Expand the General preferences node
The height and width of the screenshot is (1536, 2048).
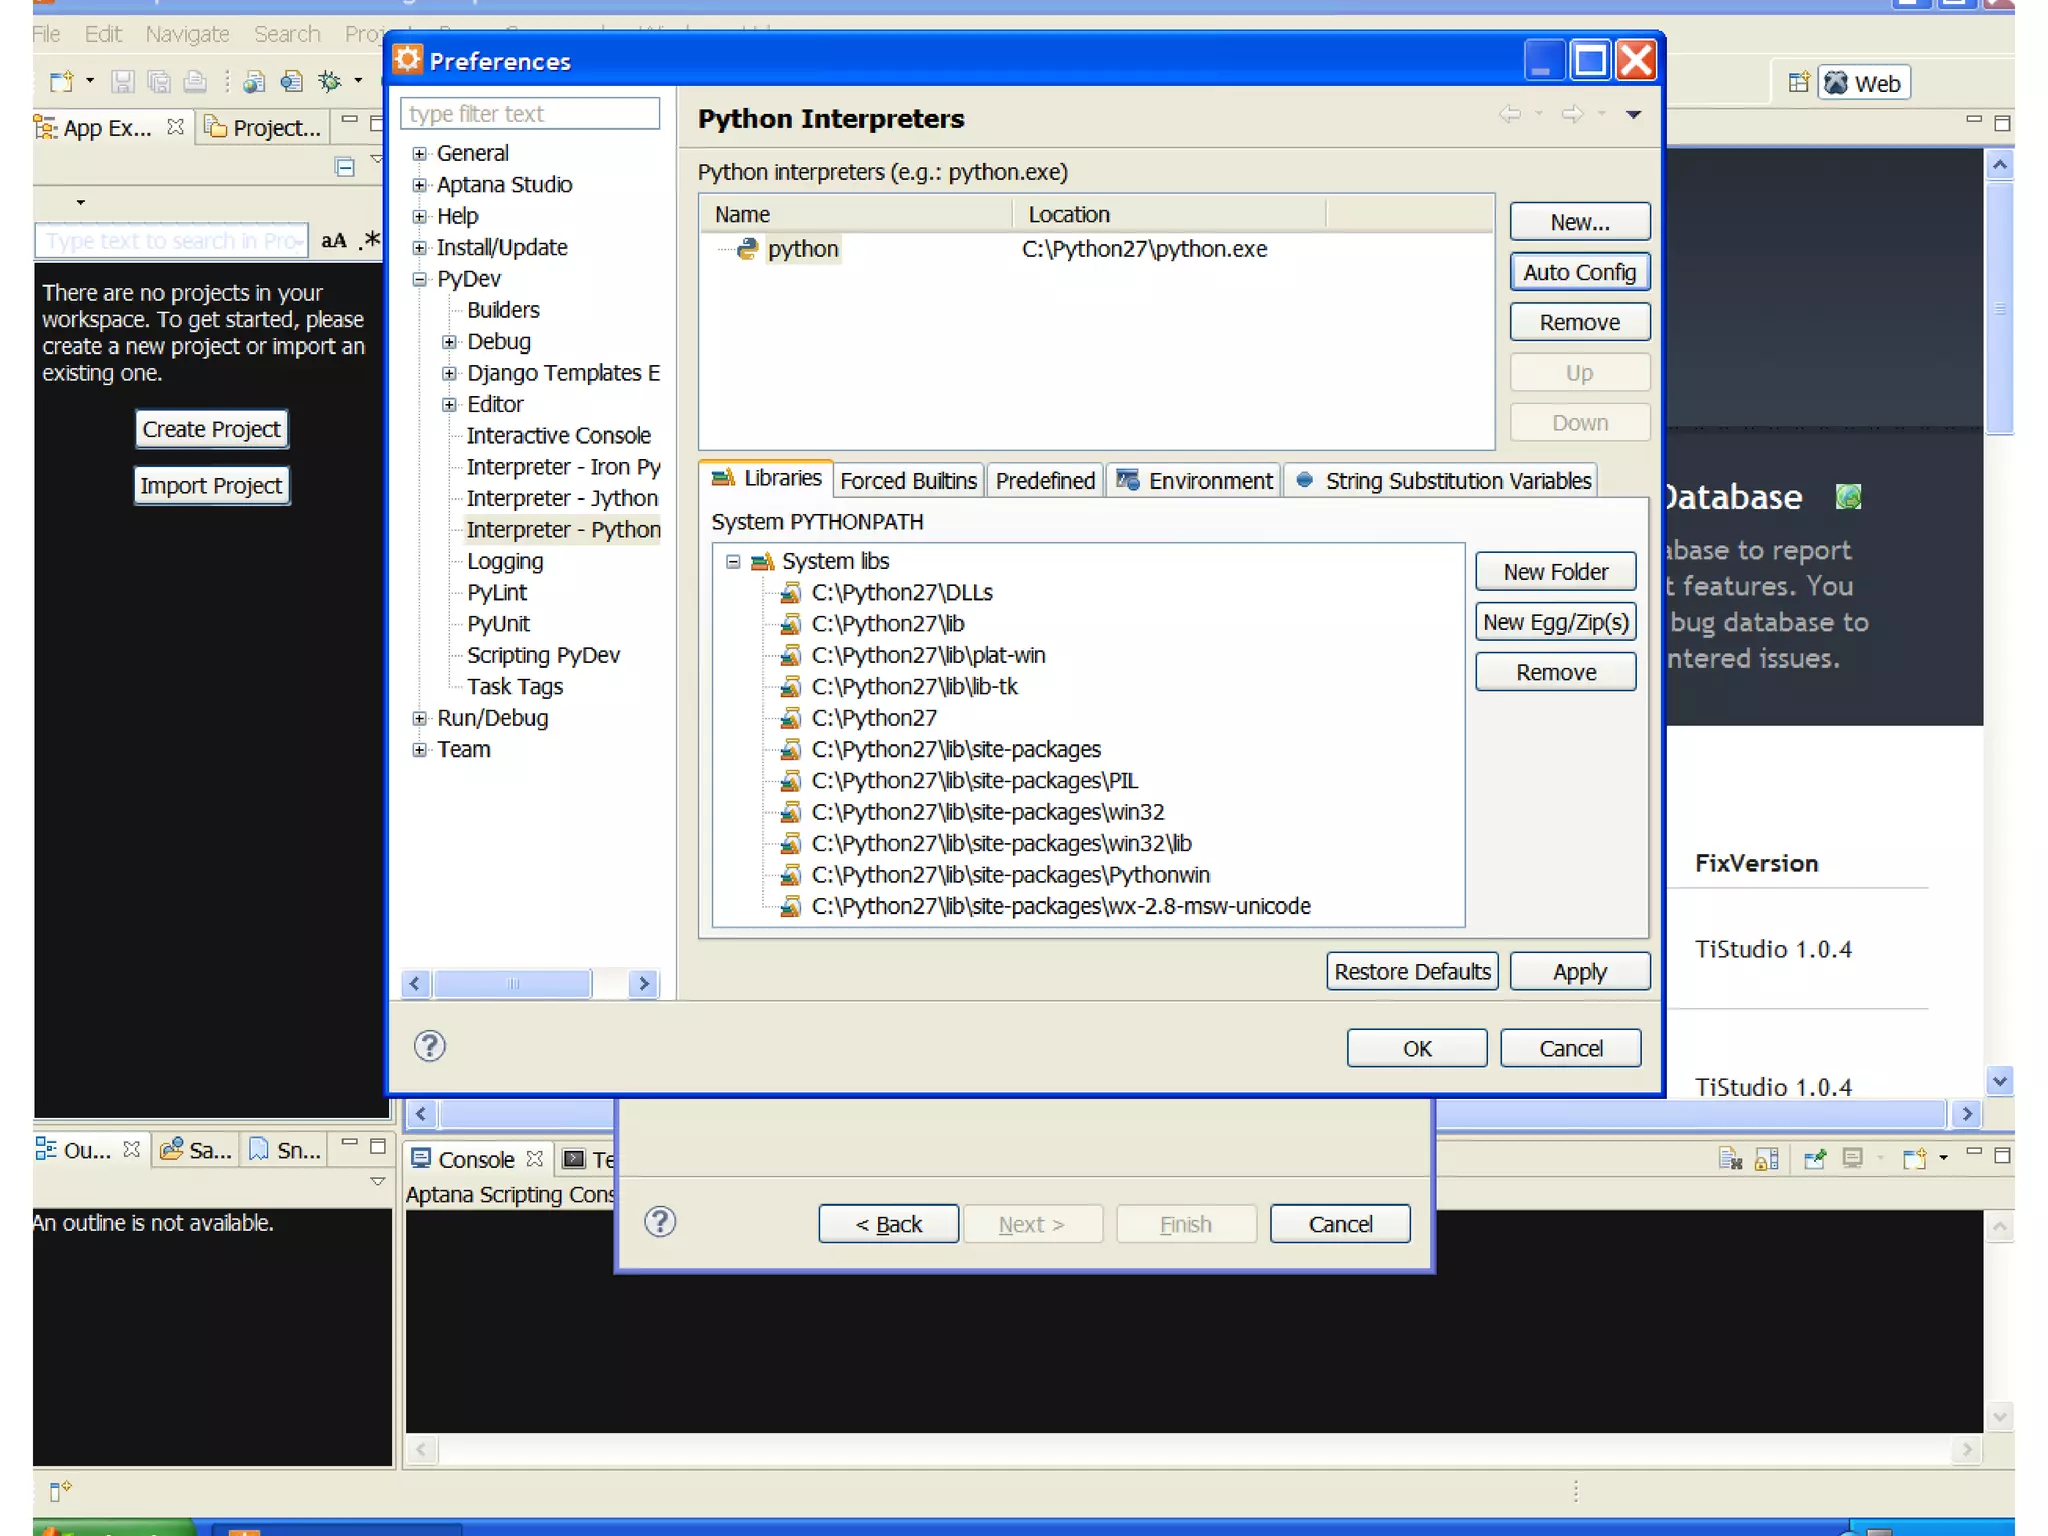[420, 154]
